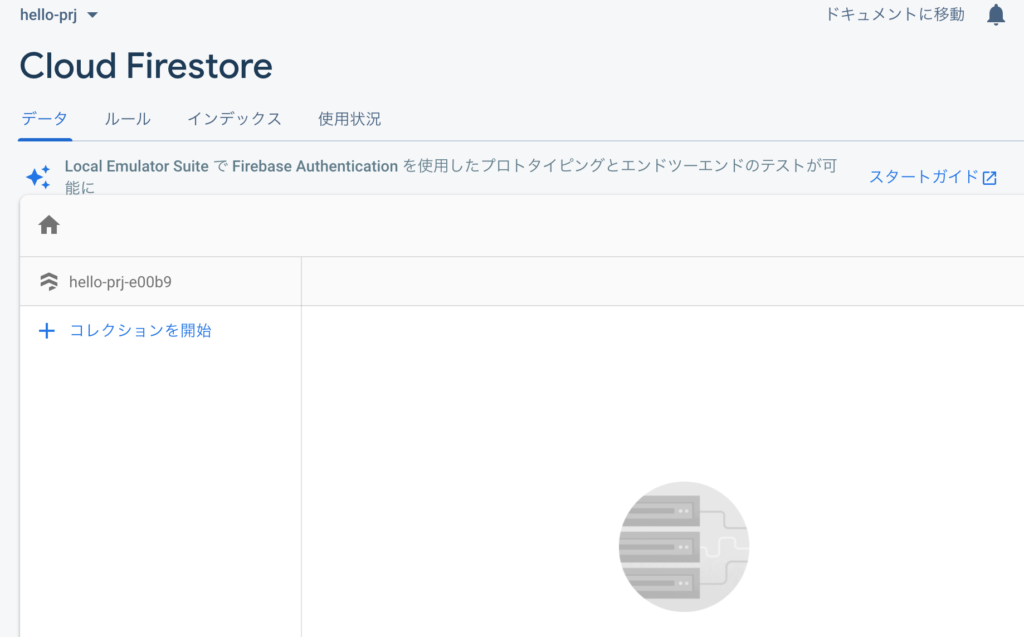Click the external link icon beside スタートガイド
This screenshot has width=1024, height=637.
pos(990,176)
